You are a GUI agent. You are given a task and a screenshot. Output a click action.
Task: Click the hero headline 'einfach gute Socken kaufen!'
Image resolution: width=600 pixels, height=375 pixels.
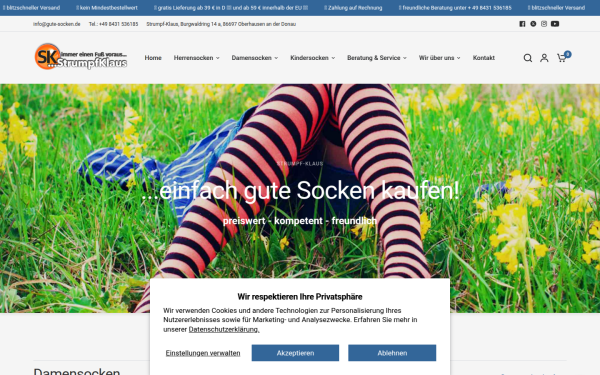(300, 190)
